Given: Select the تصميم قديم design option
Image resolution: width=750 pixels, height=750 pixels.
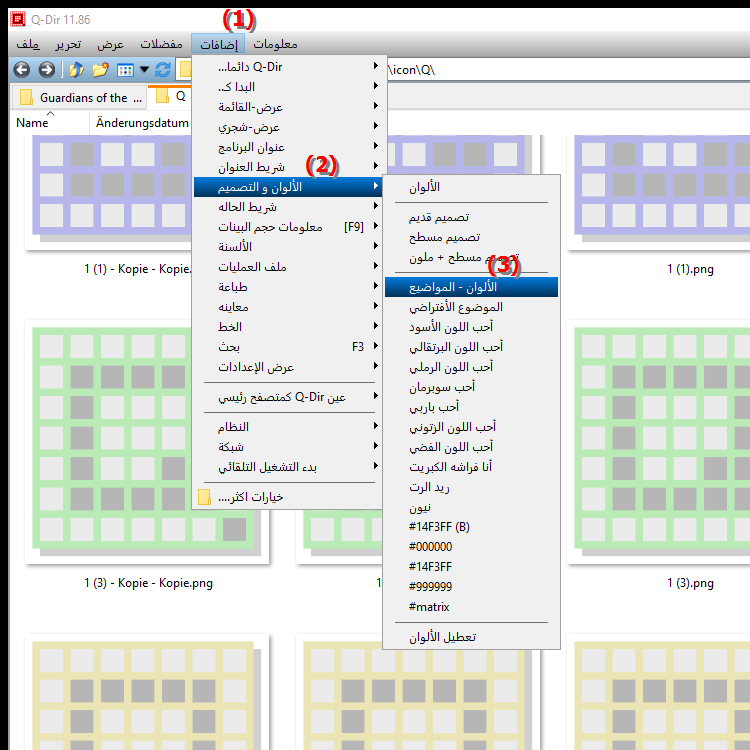Looking at the screenshot, I should [x=471, y=218].
